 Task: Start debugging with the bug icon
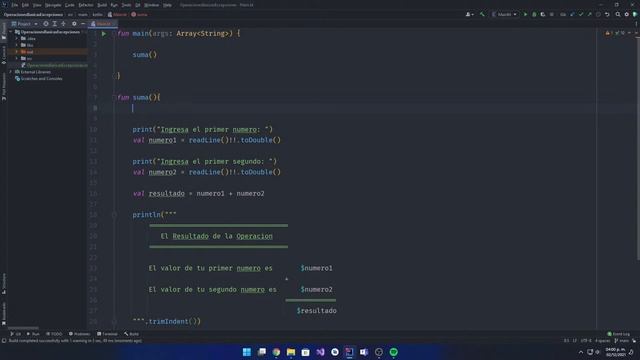pyautogui.click(x=534, y=14)
